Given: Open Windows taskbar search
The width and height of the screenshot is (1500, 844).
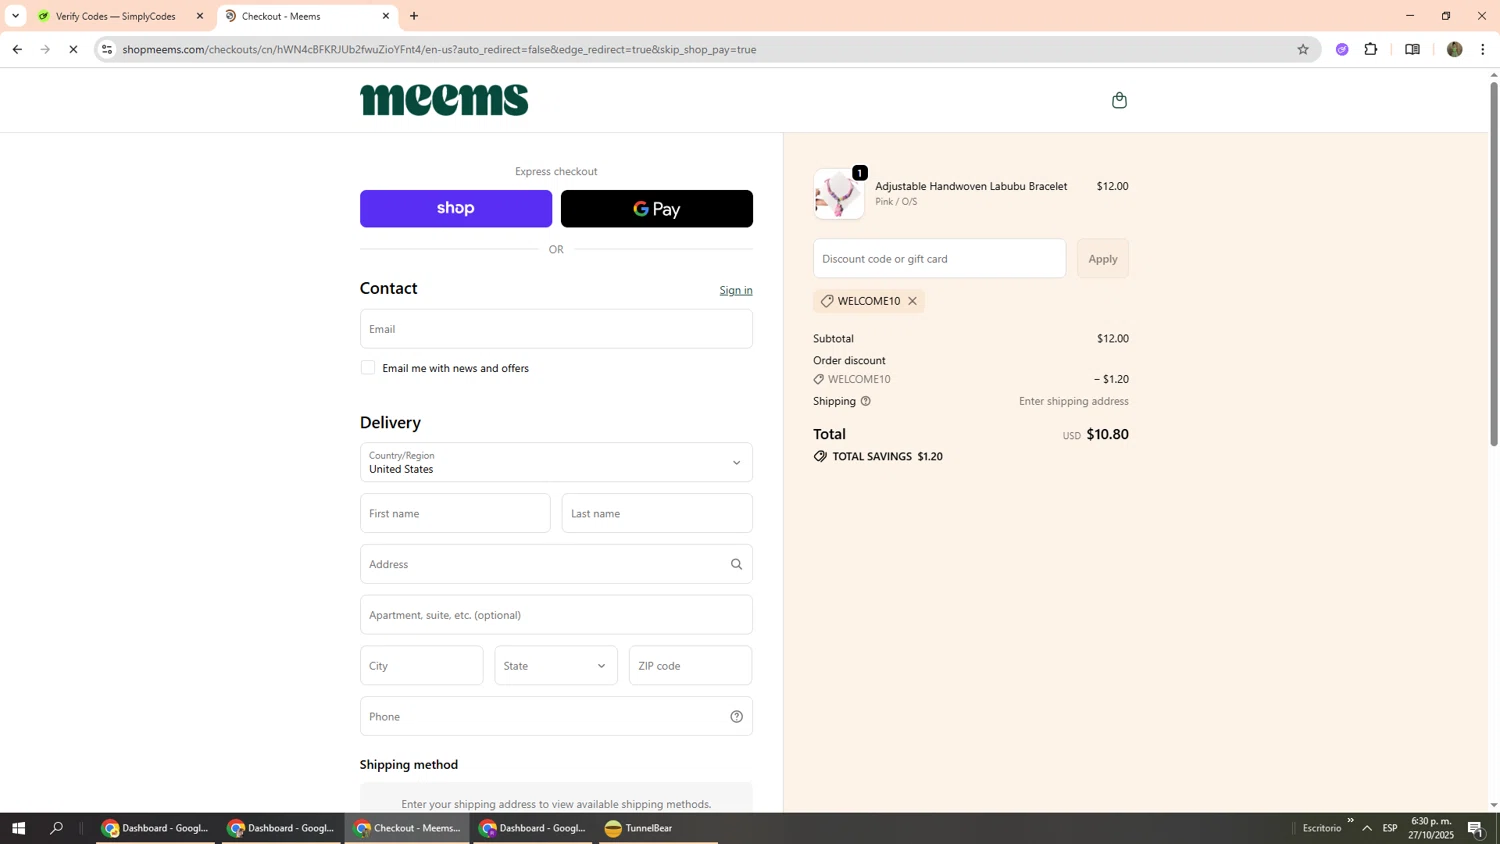Looking at the screenshot, I should 56,828.
